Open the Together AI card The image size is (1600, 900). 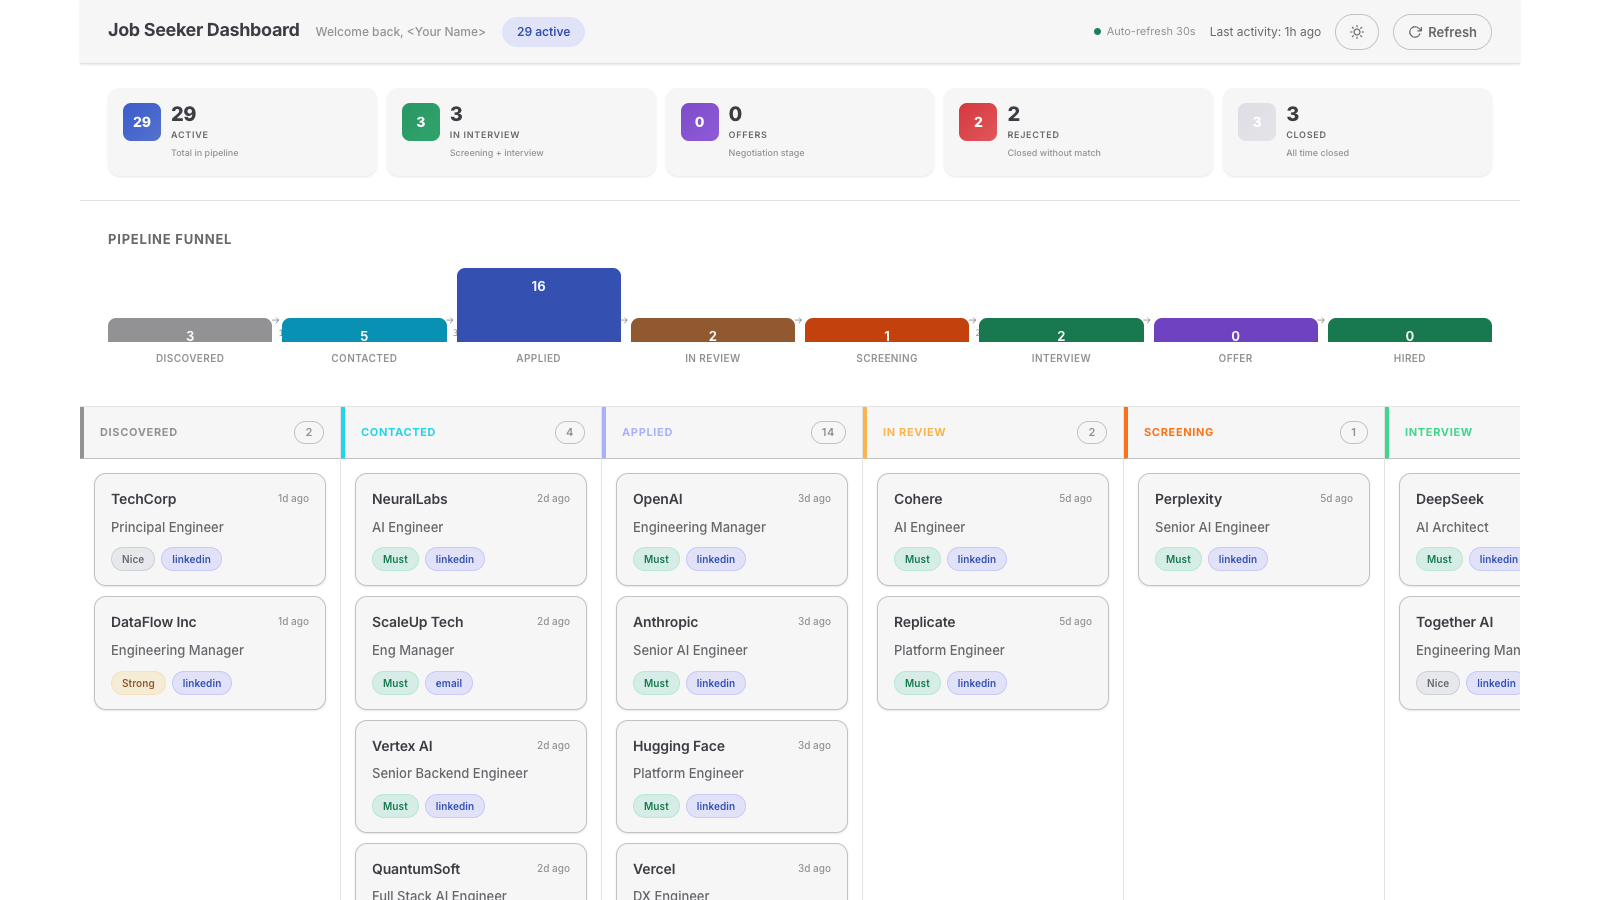[1460, 653]
